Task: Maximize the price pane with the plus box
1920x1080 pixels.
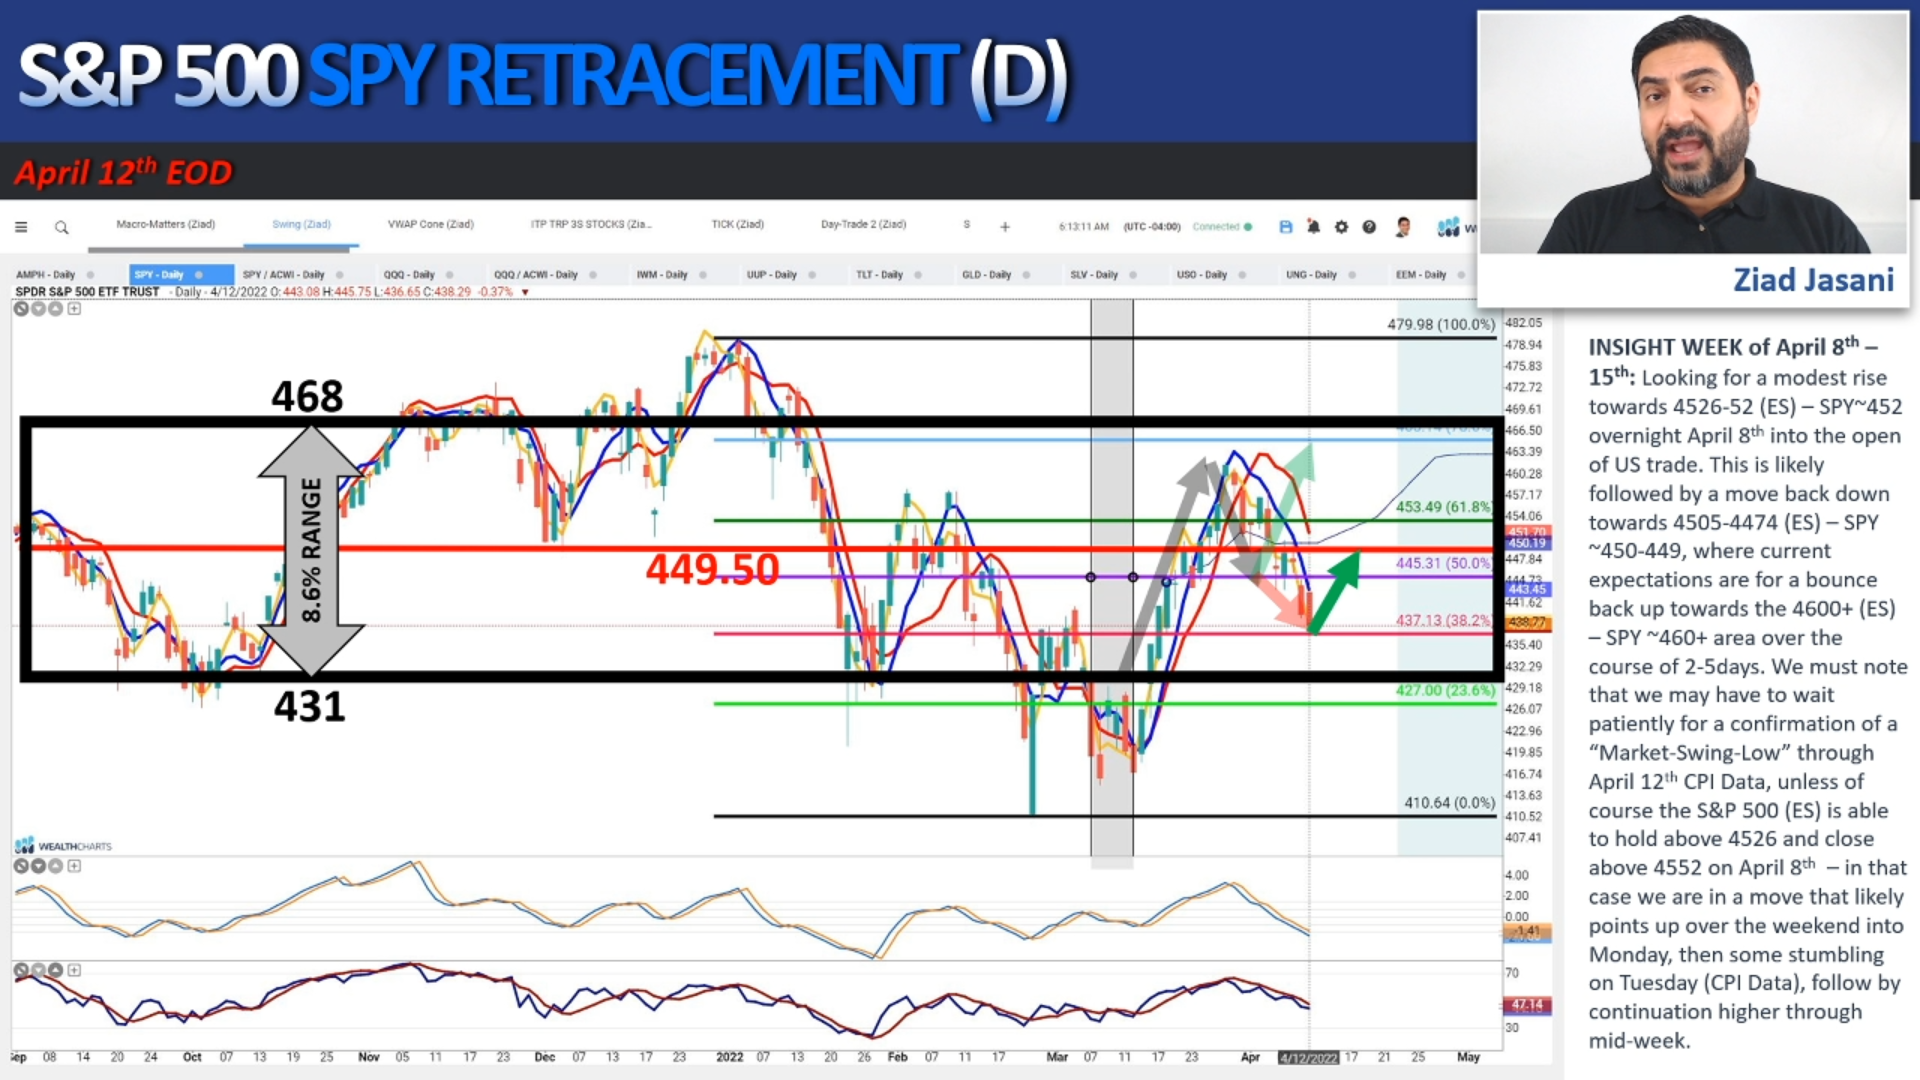Action: click(x=74, y=308)
